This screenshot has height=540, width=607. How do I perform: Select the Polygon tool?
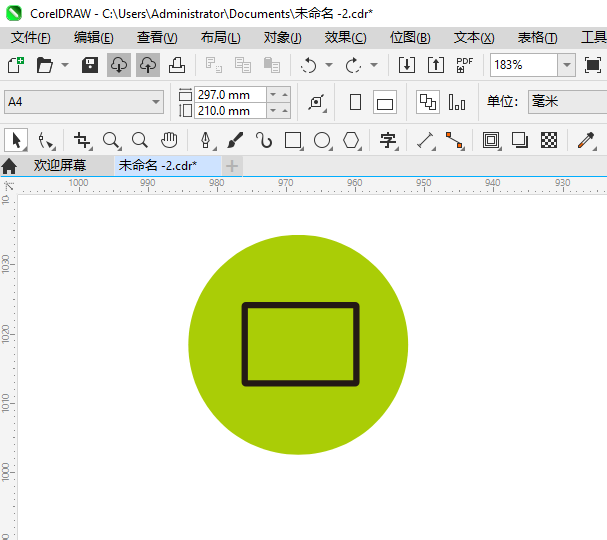[x=351, y=140]
